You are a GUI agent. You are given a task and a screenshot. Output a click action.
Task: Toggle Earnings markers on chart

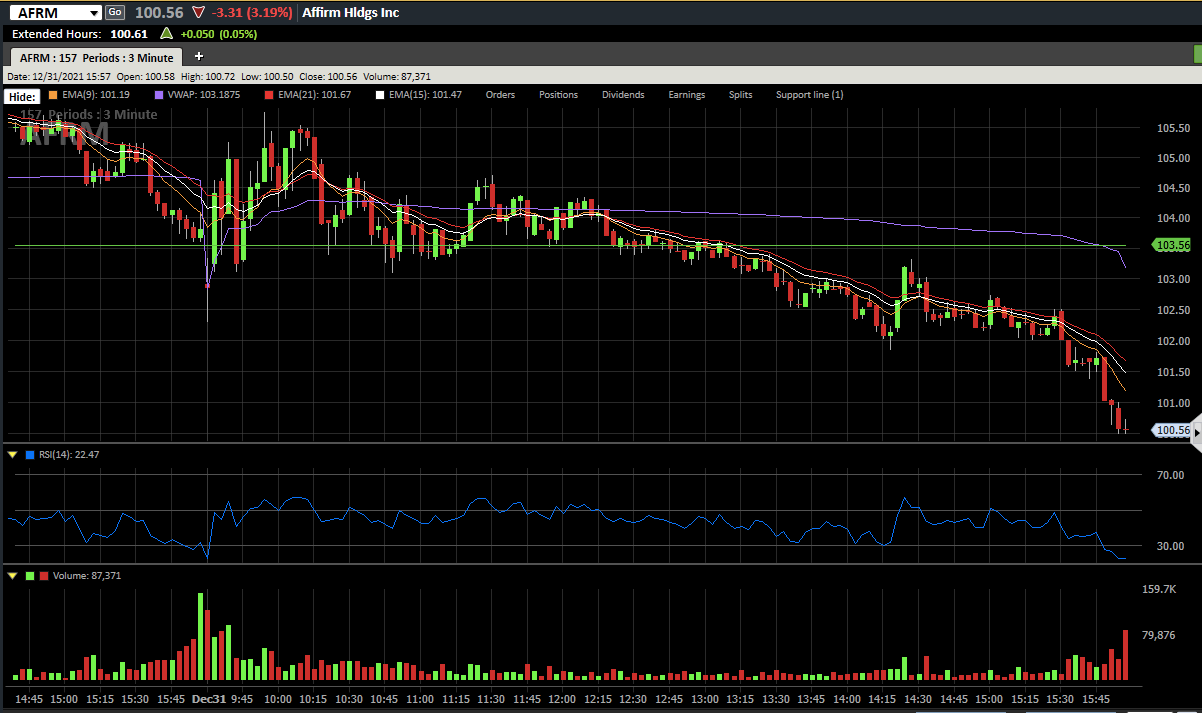click(x=687, y=95)
